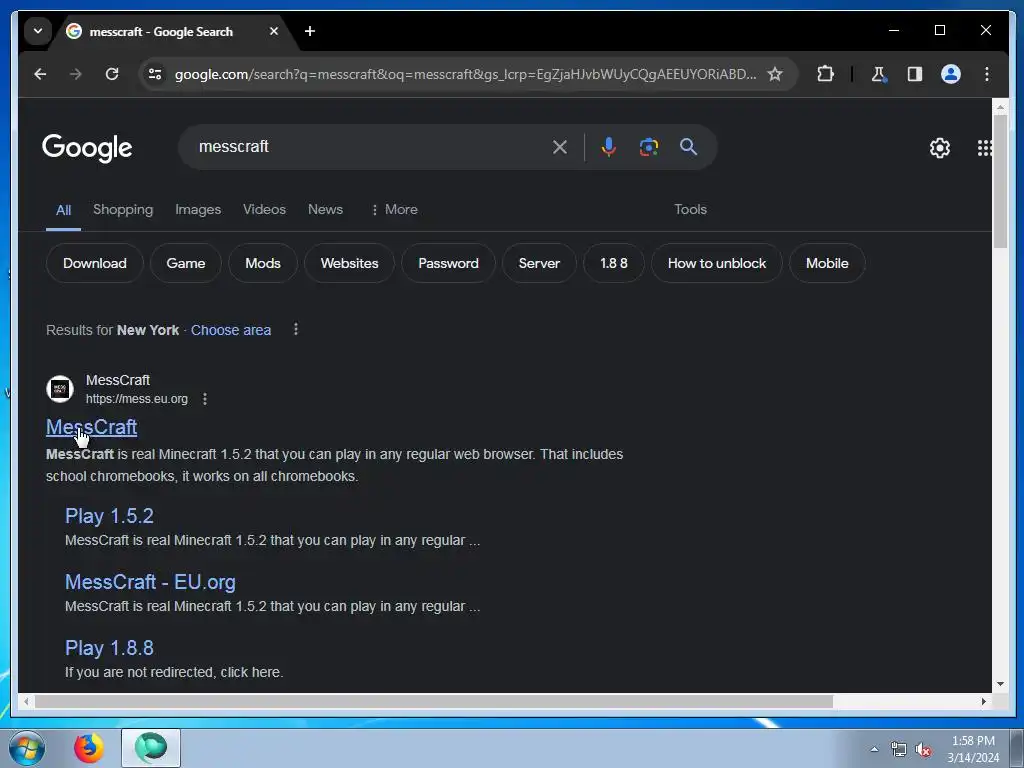Click the Google logo
1024x768 pixels.
coord(87,149)
